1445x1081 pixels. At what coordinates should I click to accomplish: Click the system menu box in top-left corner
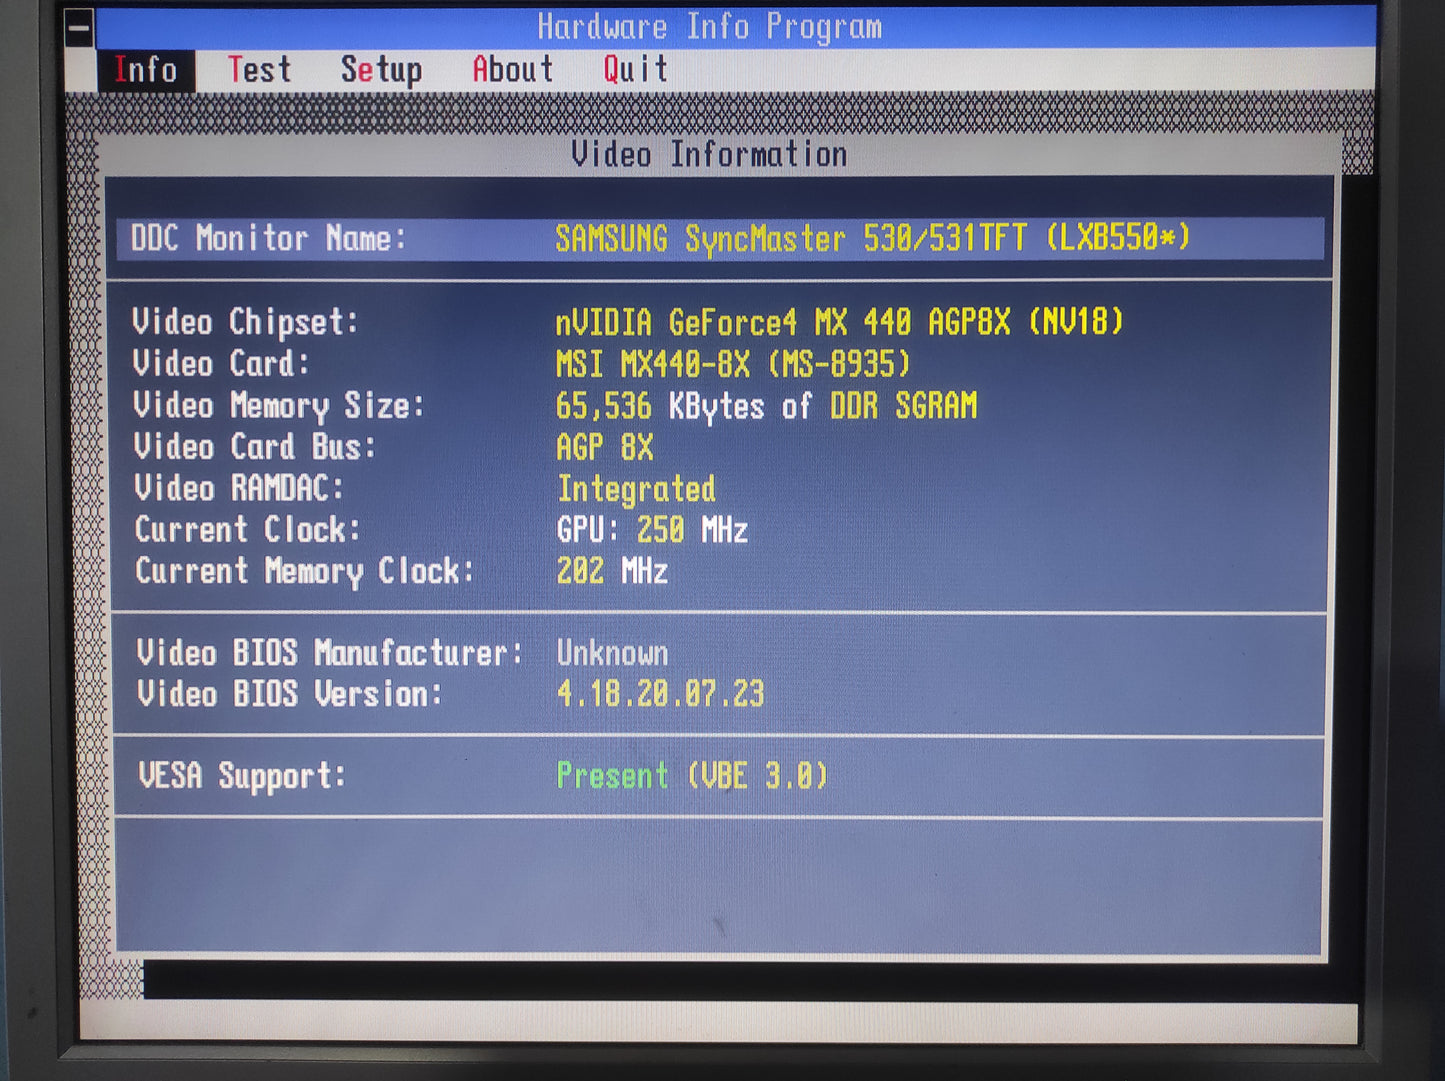point(79,28)
